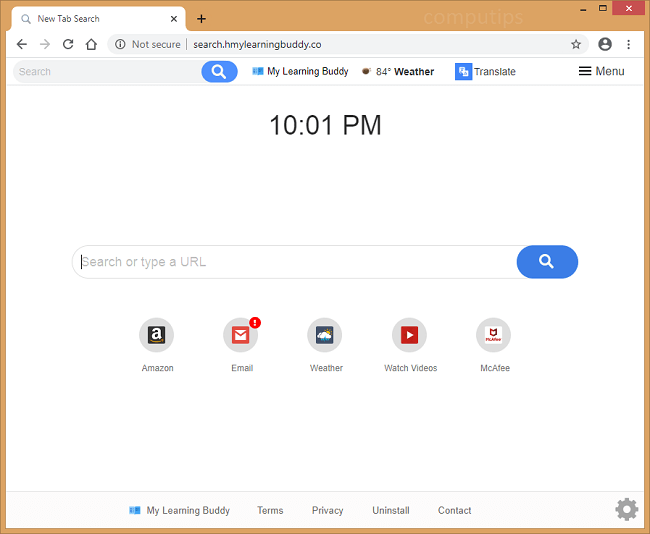The width and height of the screenshot is (650, 534).
Task: Open My Learning Buddy toolbar link
Action: point(301,71)
